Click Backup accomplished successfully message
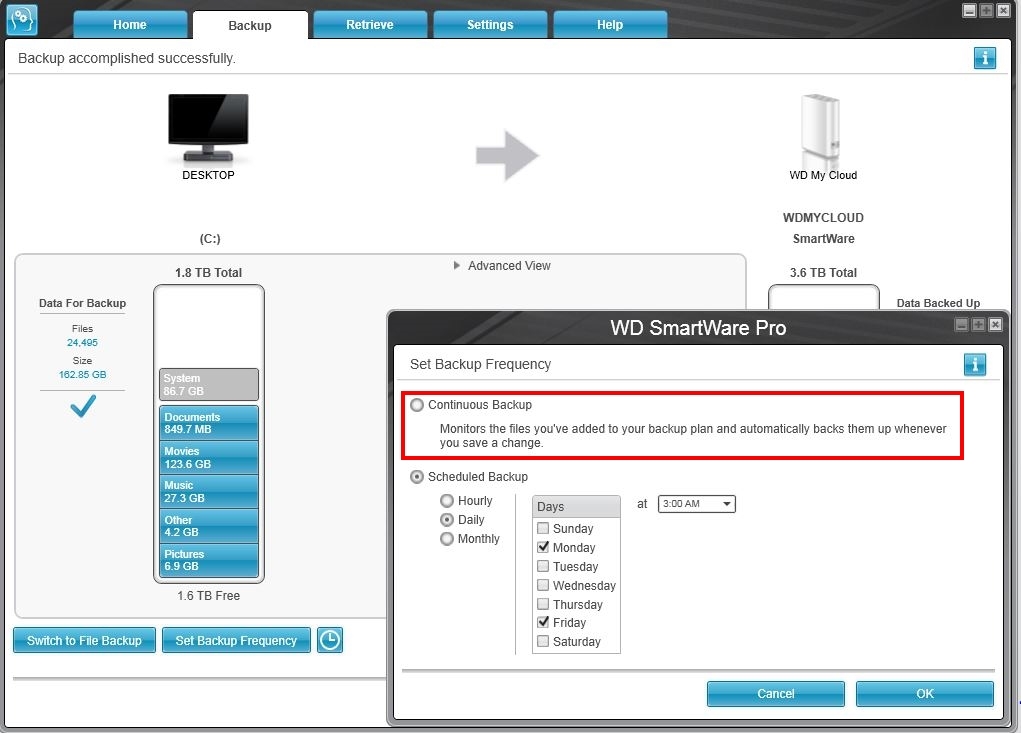The image size is (1021, 733). pos(126,58)
